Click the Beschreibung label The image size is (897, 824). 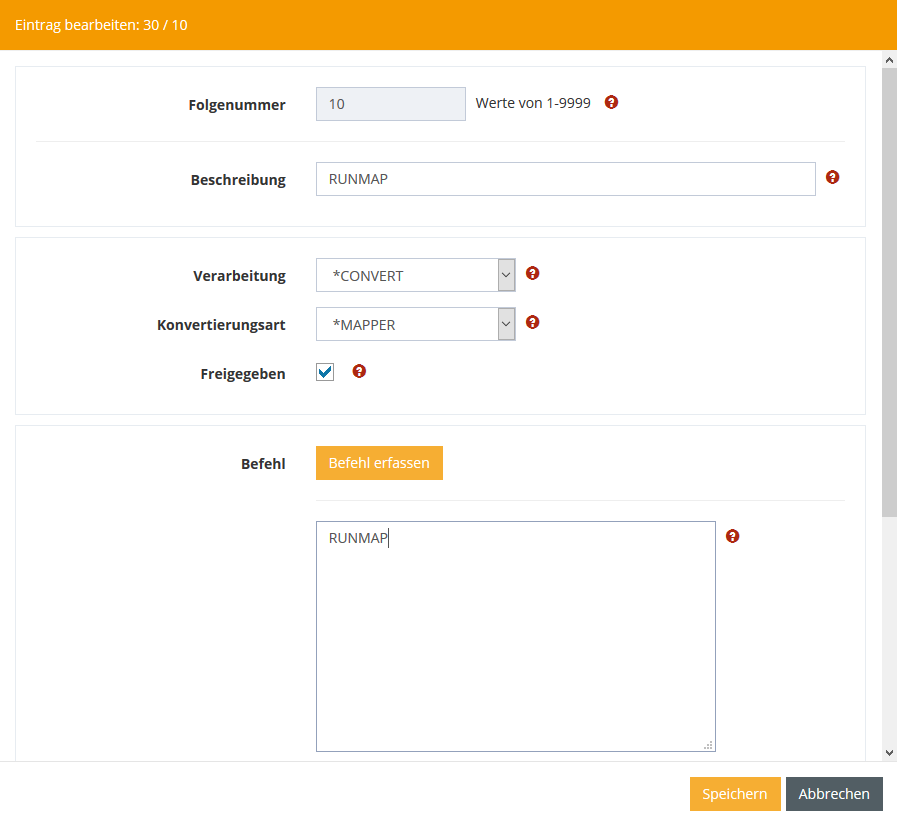click(x=238, y=180)
